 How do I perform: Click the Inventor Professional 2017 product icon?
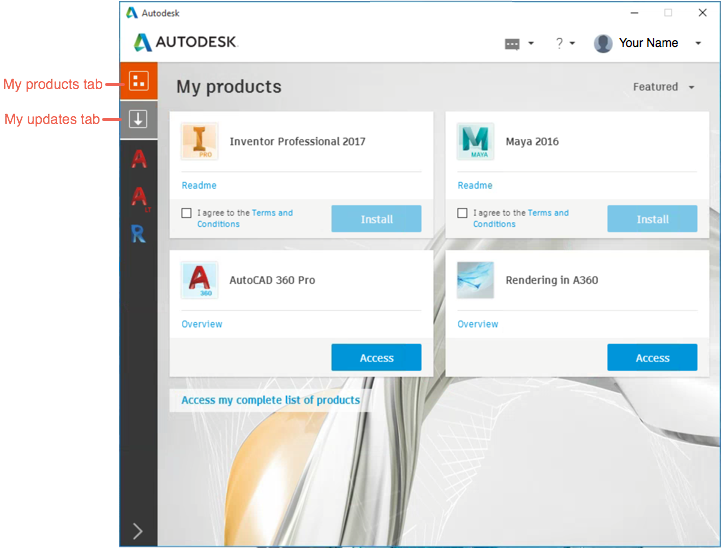199,141
